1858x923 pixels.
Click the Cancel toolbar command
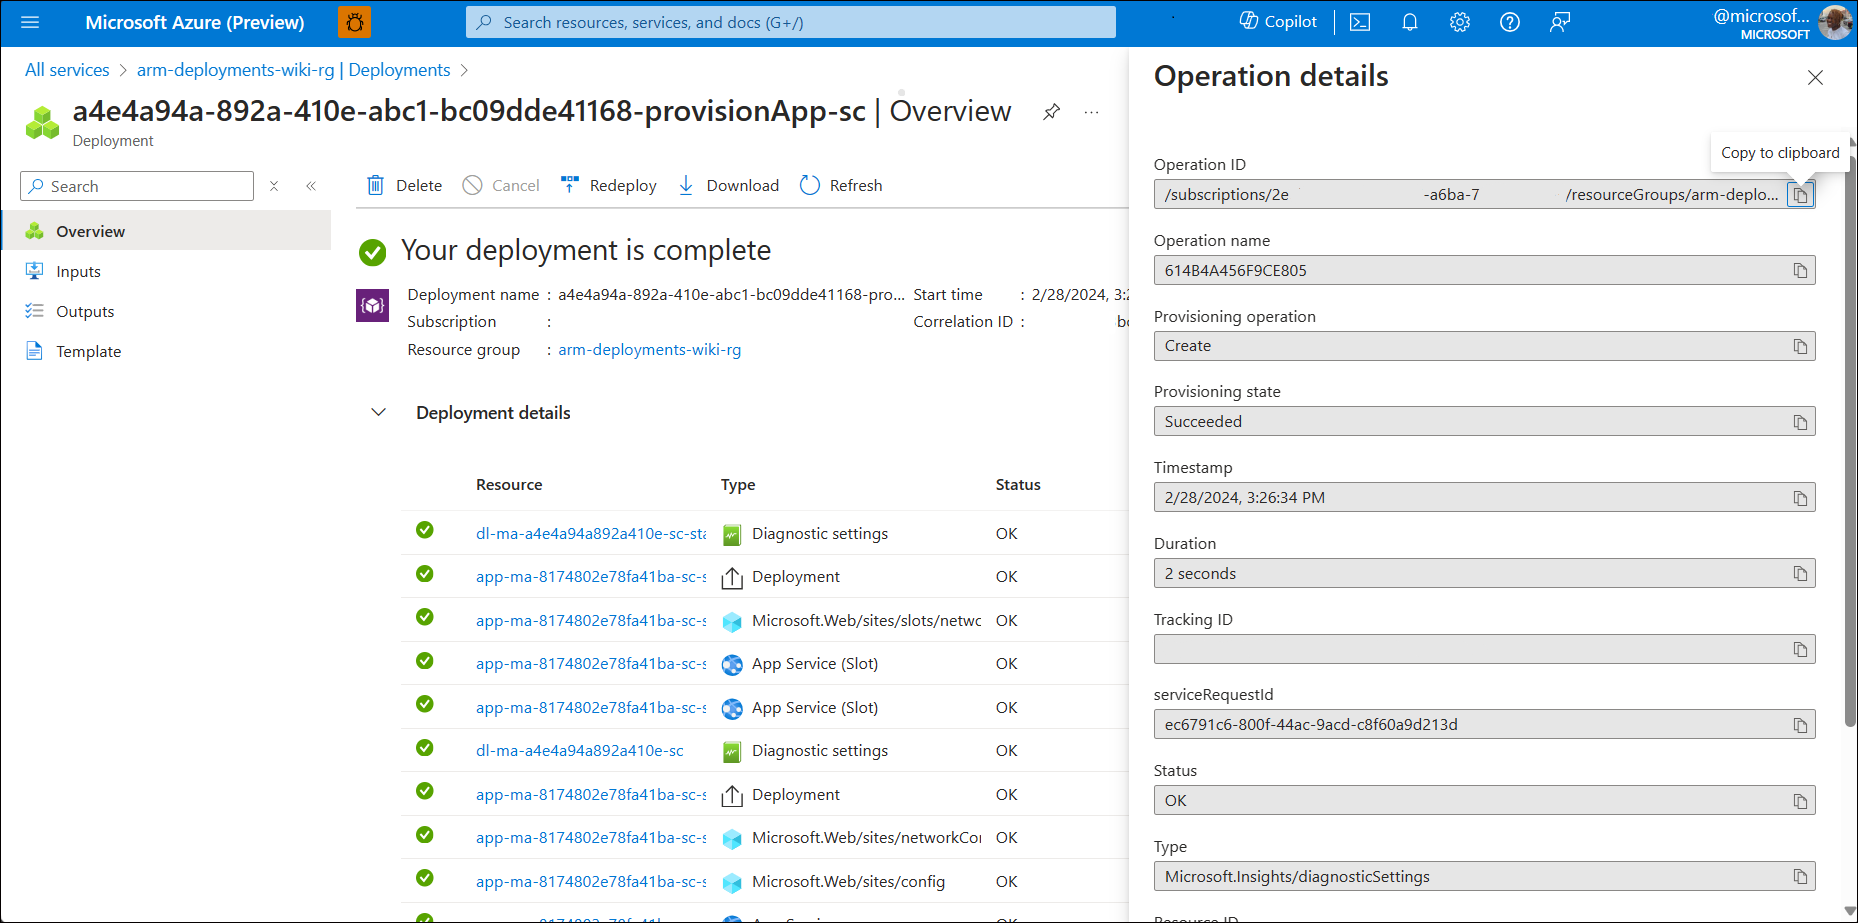(x=501, y=185)
